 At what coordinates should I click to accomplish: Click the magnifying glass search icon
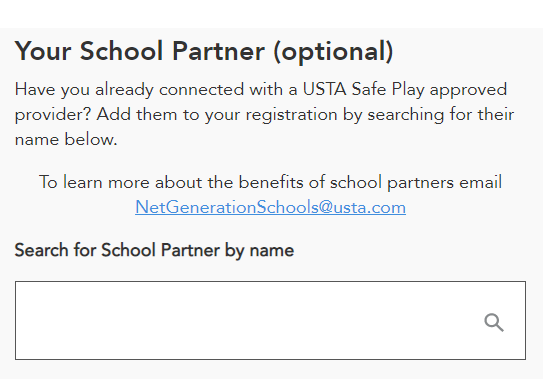494,322
